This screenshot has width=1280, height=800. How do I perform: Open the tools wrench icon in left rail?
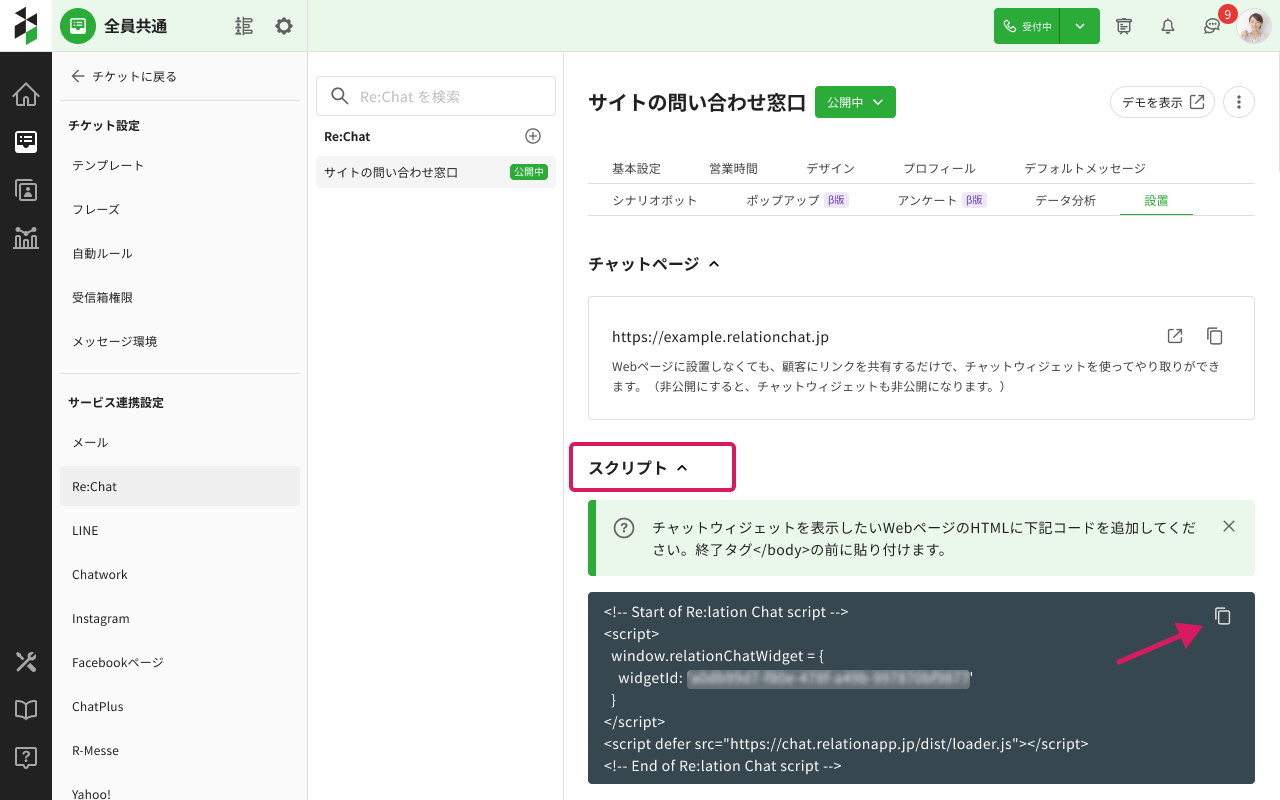tap(26, 661)
